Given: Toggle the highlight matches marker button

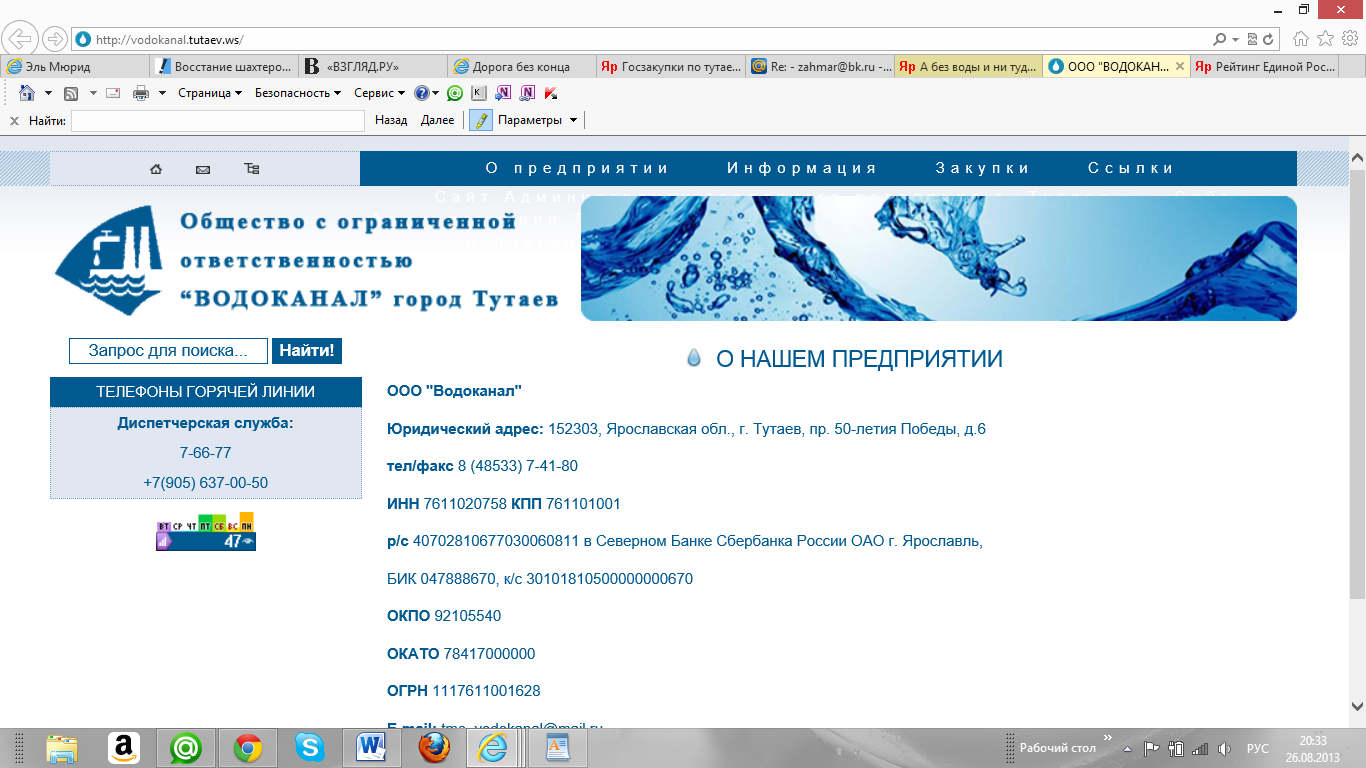Looking at the screenshot, I should tap(481, 121).
